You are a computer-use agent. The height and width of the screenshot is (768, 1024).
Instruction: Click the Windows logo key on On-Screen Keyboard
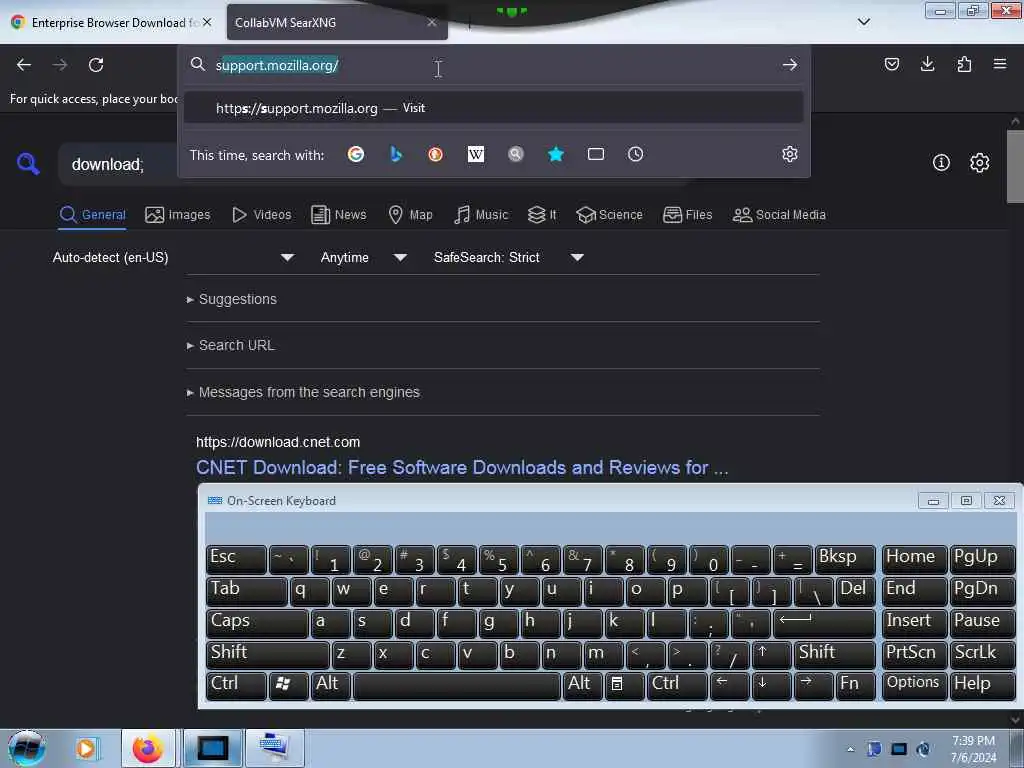(x=288, y=686)
